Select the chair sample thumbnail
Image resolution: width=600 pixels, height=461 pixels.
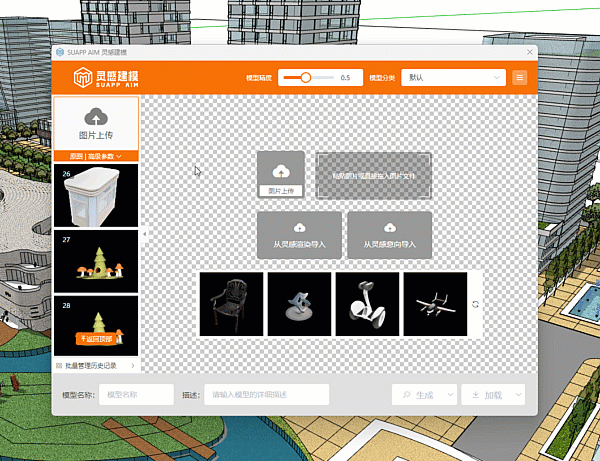coord(231,304)
